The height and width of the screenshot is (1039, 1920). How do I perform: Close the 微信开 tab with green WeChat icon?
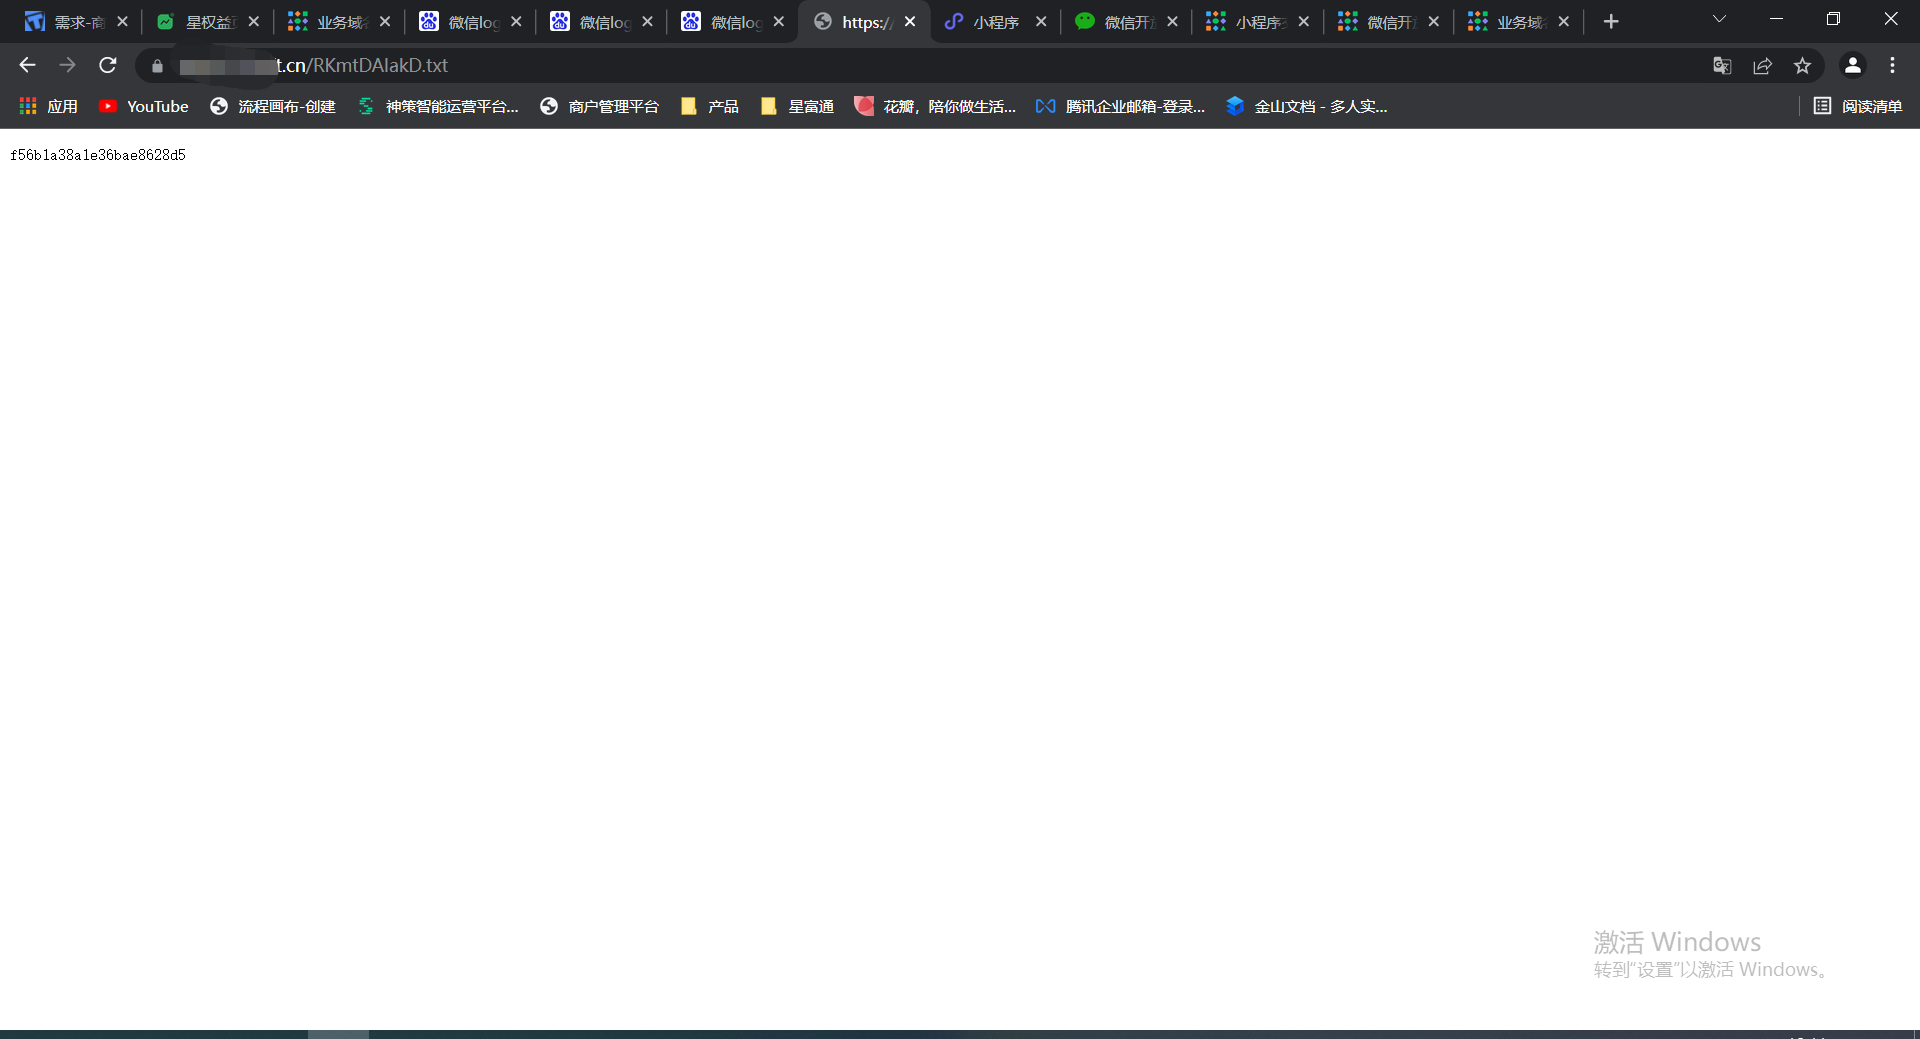point(1172,22)
